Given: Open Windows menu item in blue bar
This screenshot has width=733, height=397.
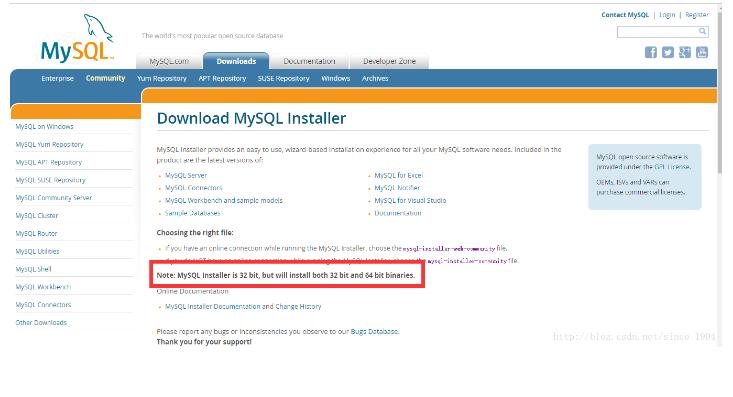Looking at the screenshot, I should (x=336, y=79).
